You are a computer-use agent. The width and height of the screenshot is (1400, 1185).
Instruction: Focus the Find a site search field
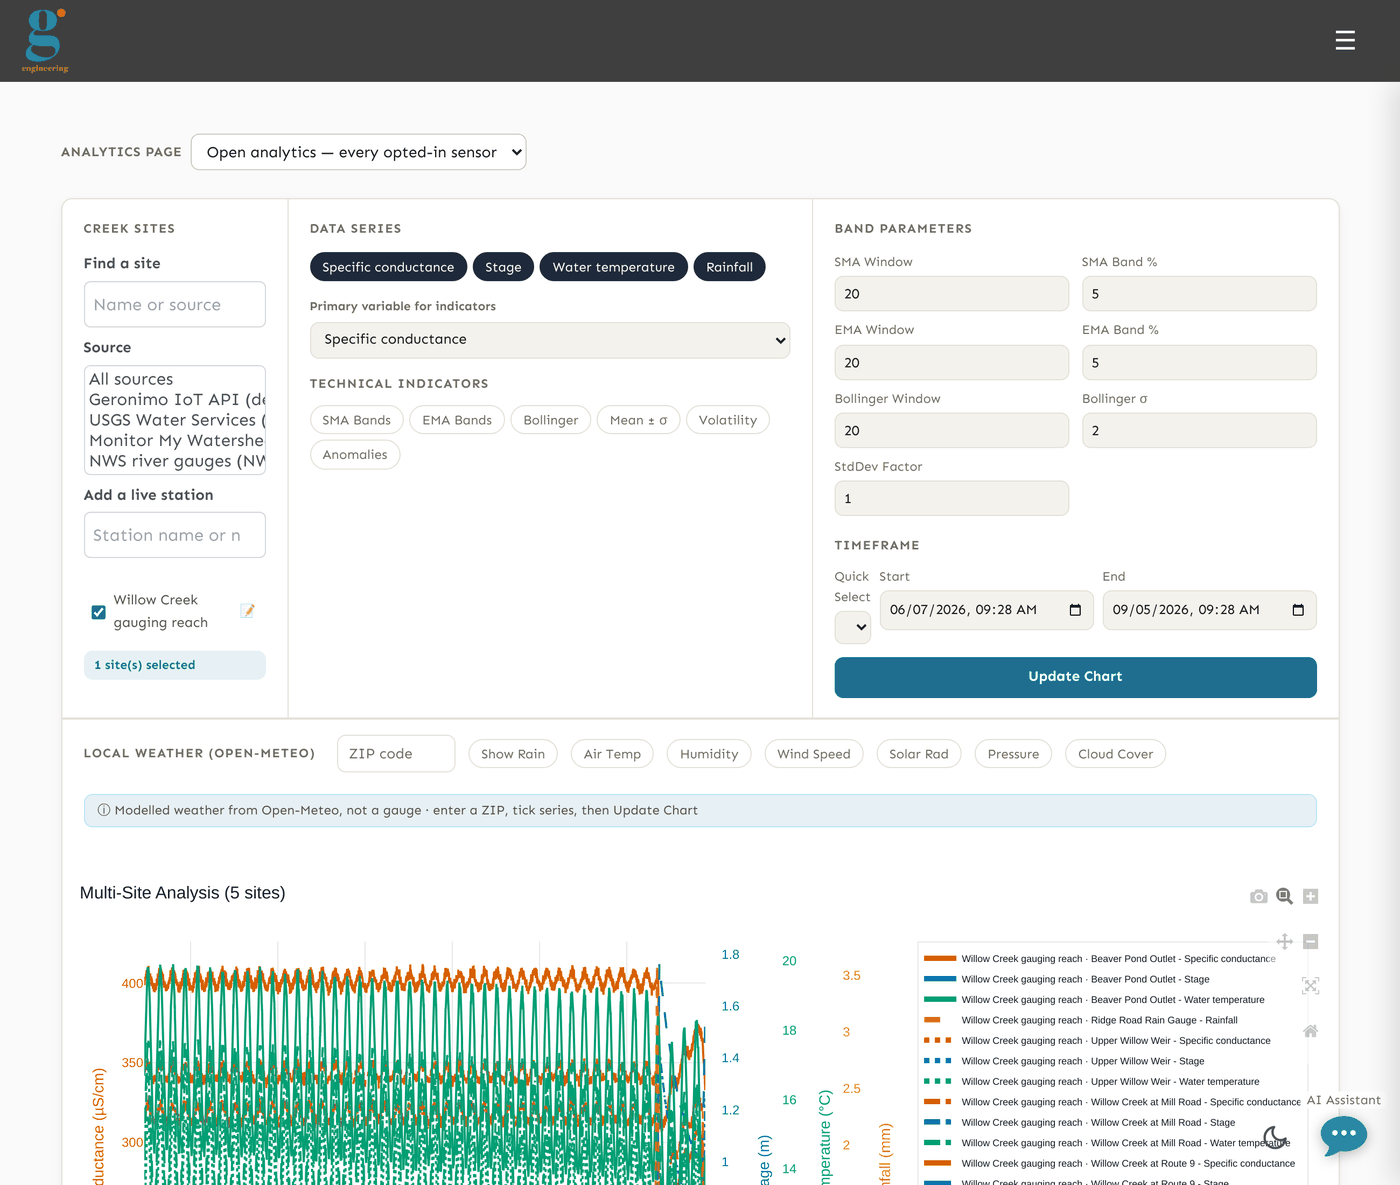coord(175,305)
